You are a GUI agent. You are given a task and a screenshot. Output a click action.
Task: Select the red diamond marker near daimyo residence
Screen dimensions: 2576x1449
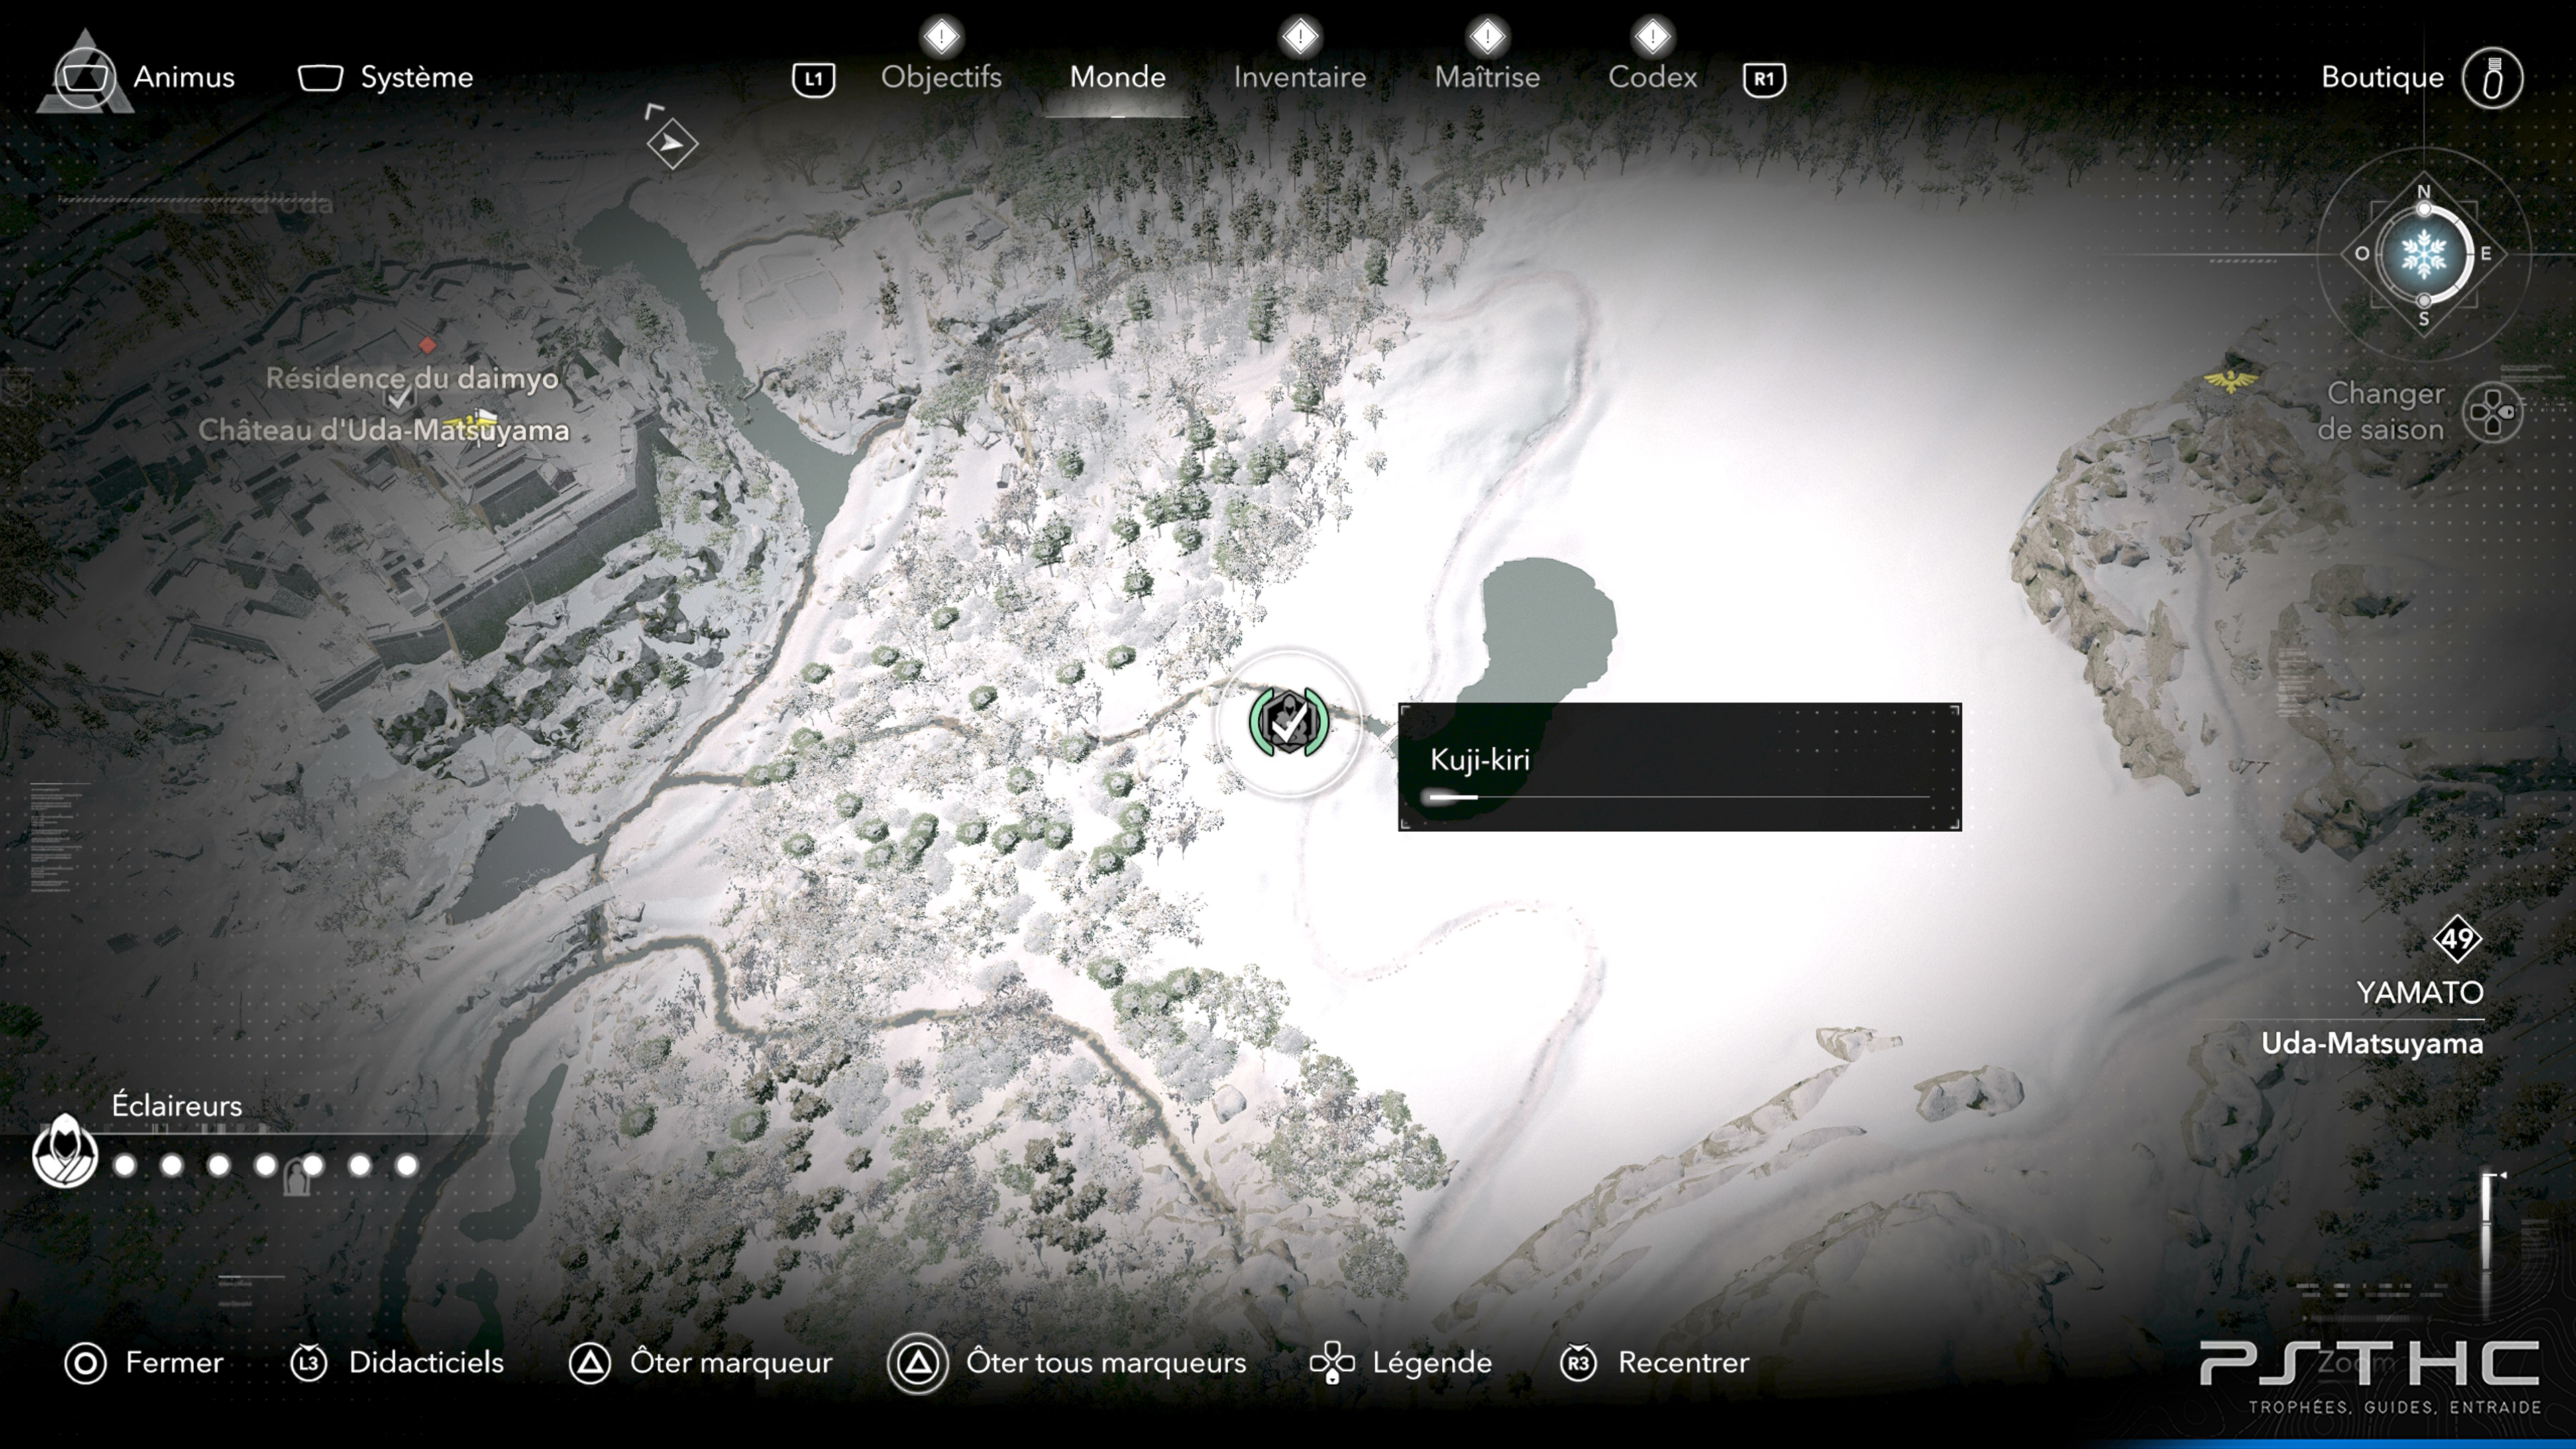(x=427, y=346)
